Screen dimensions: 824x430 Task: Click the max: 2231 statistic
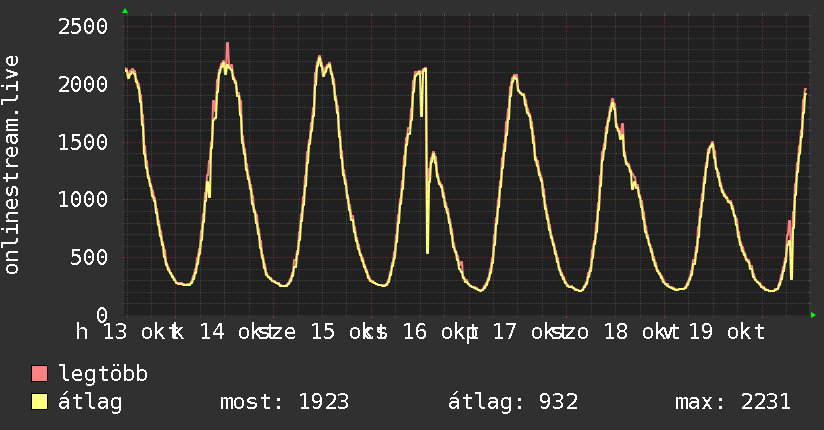tap(733, 402)
